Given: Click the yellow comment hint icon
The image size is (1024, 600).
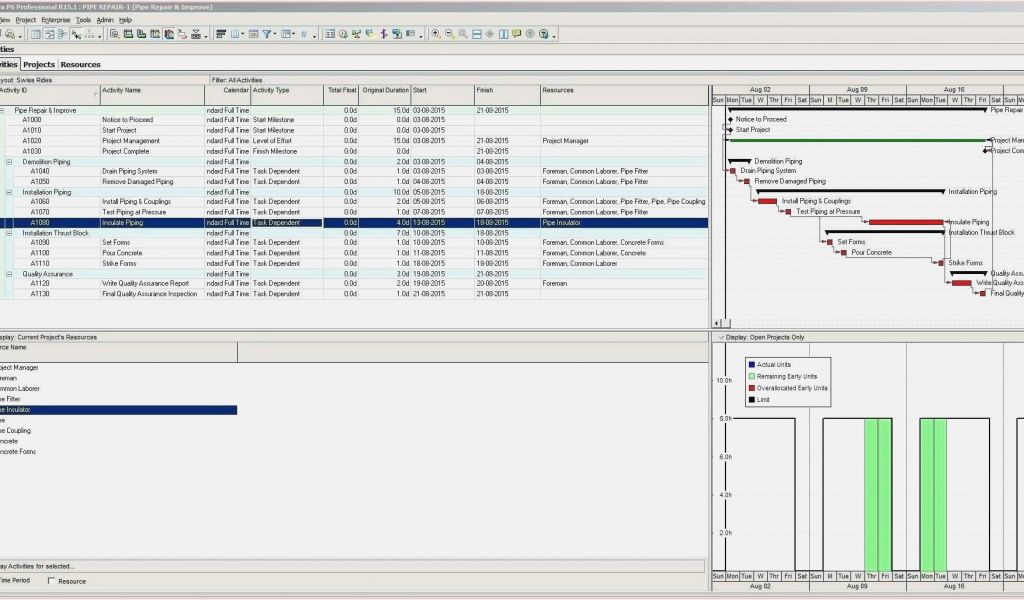Looking at the screenshot, I should point(517,34).
